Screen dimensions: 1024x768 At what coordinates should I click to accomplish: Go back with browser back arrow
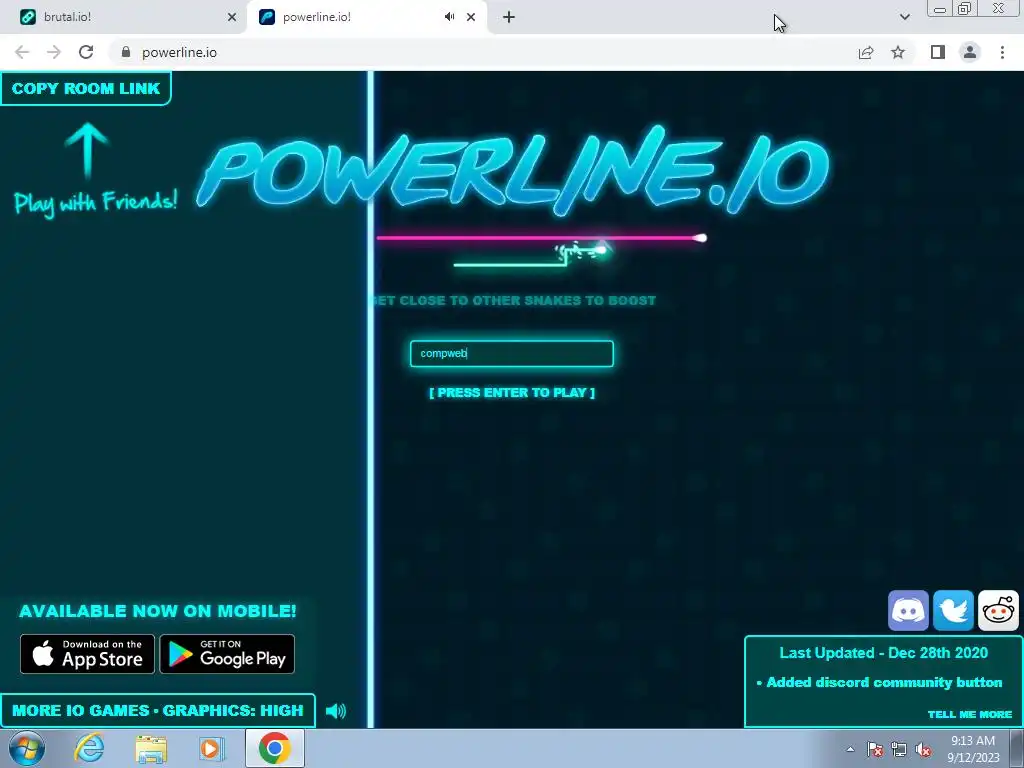pos(22,52)
